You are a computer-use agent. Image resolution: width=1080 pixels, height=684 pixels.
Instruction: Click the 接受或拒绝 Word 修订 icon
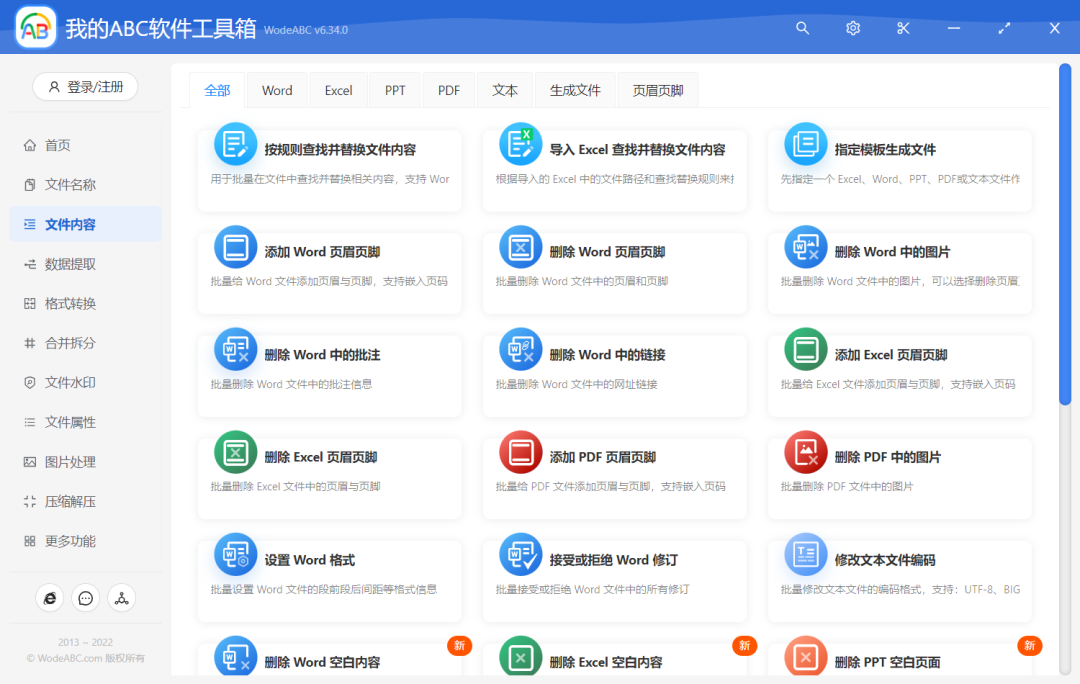(521, 555)
